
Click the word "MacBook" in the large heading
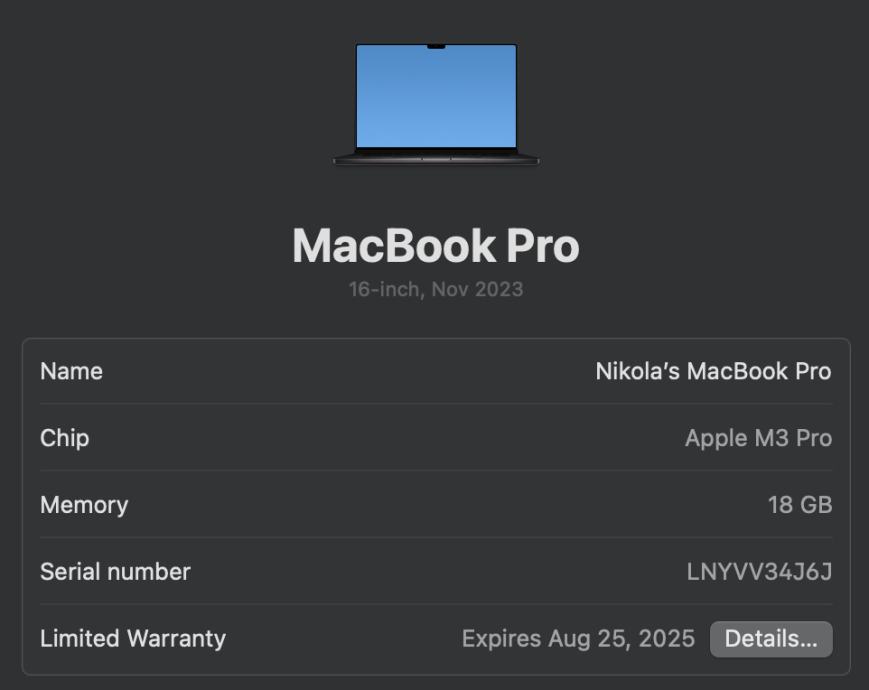pos(393,246)
